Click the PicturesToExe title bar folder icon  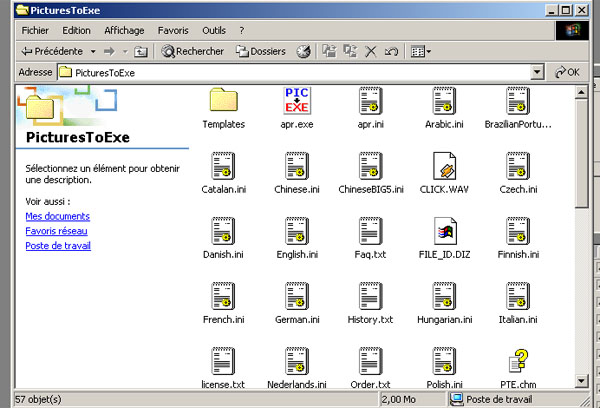[23, 10]
